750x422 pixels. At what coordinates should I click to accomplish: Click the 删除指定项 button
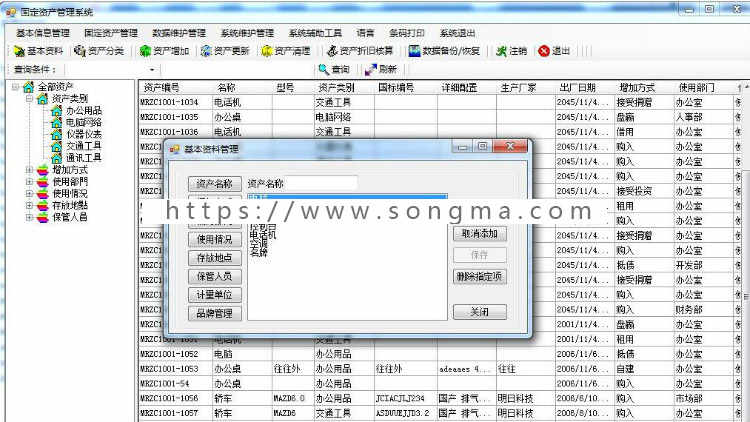click(480, 277)
